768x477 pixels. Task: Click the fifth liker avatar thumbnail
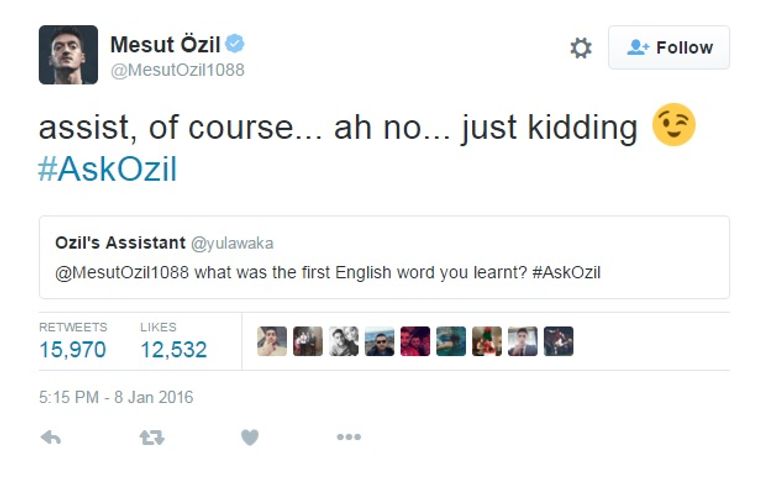coord(415,341)
